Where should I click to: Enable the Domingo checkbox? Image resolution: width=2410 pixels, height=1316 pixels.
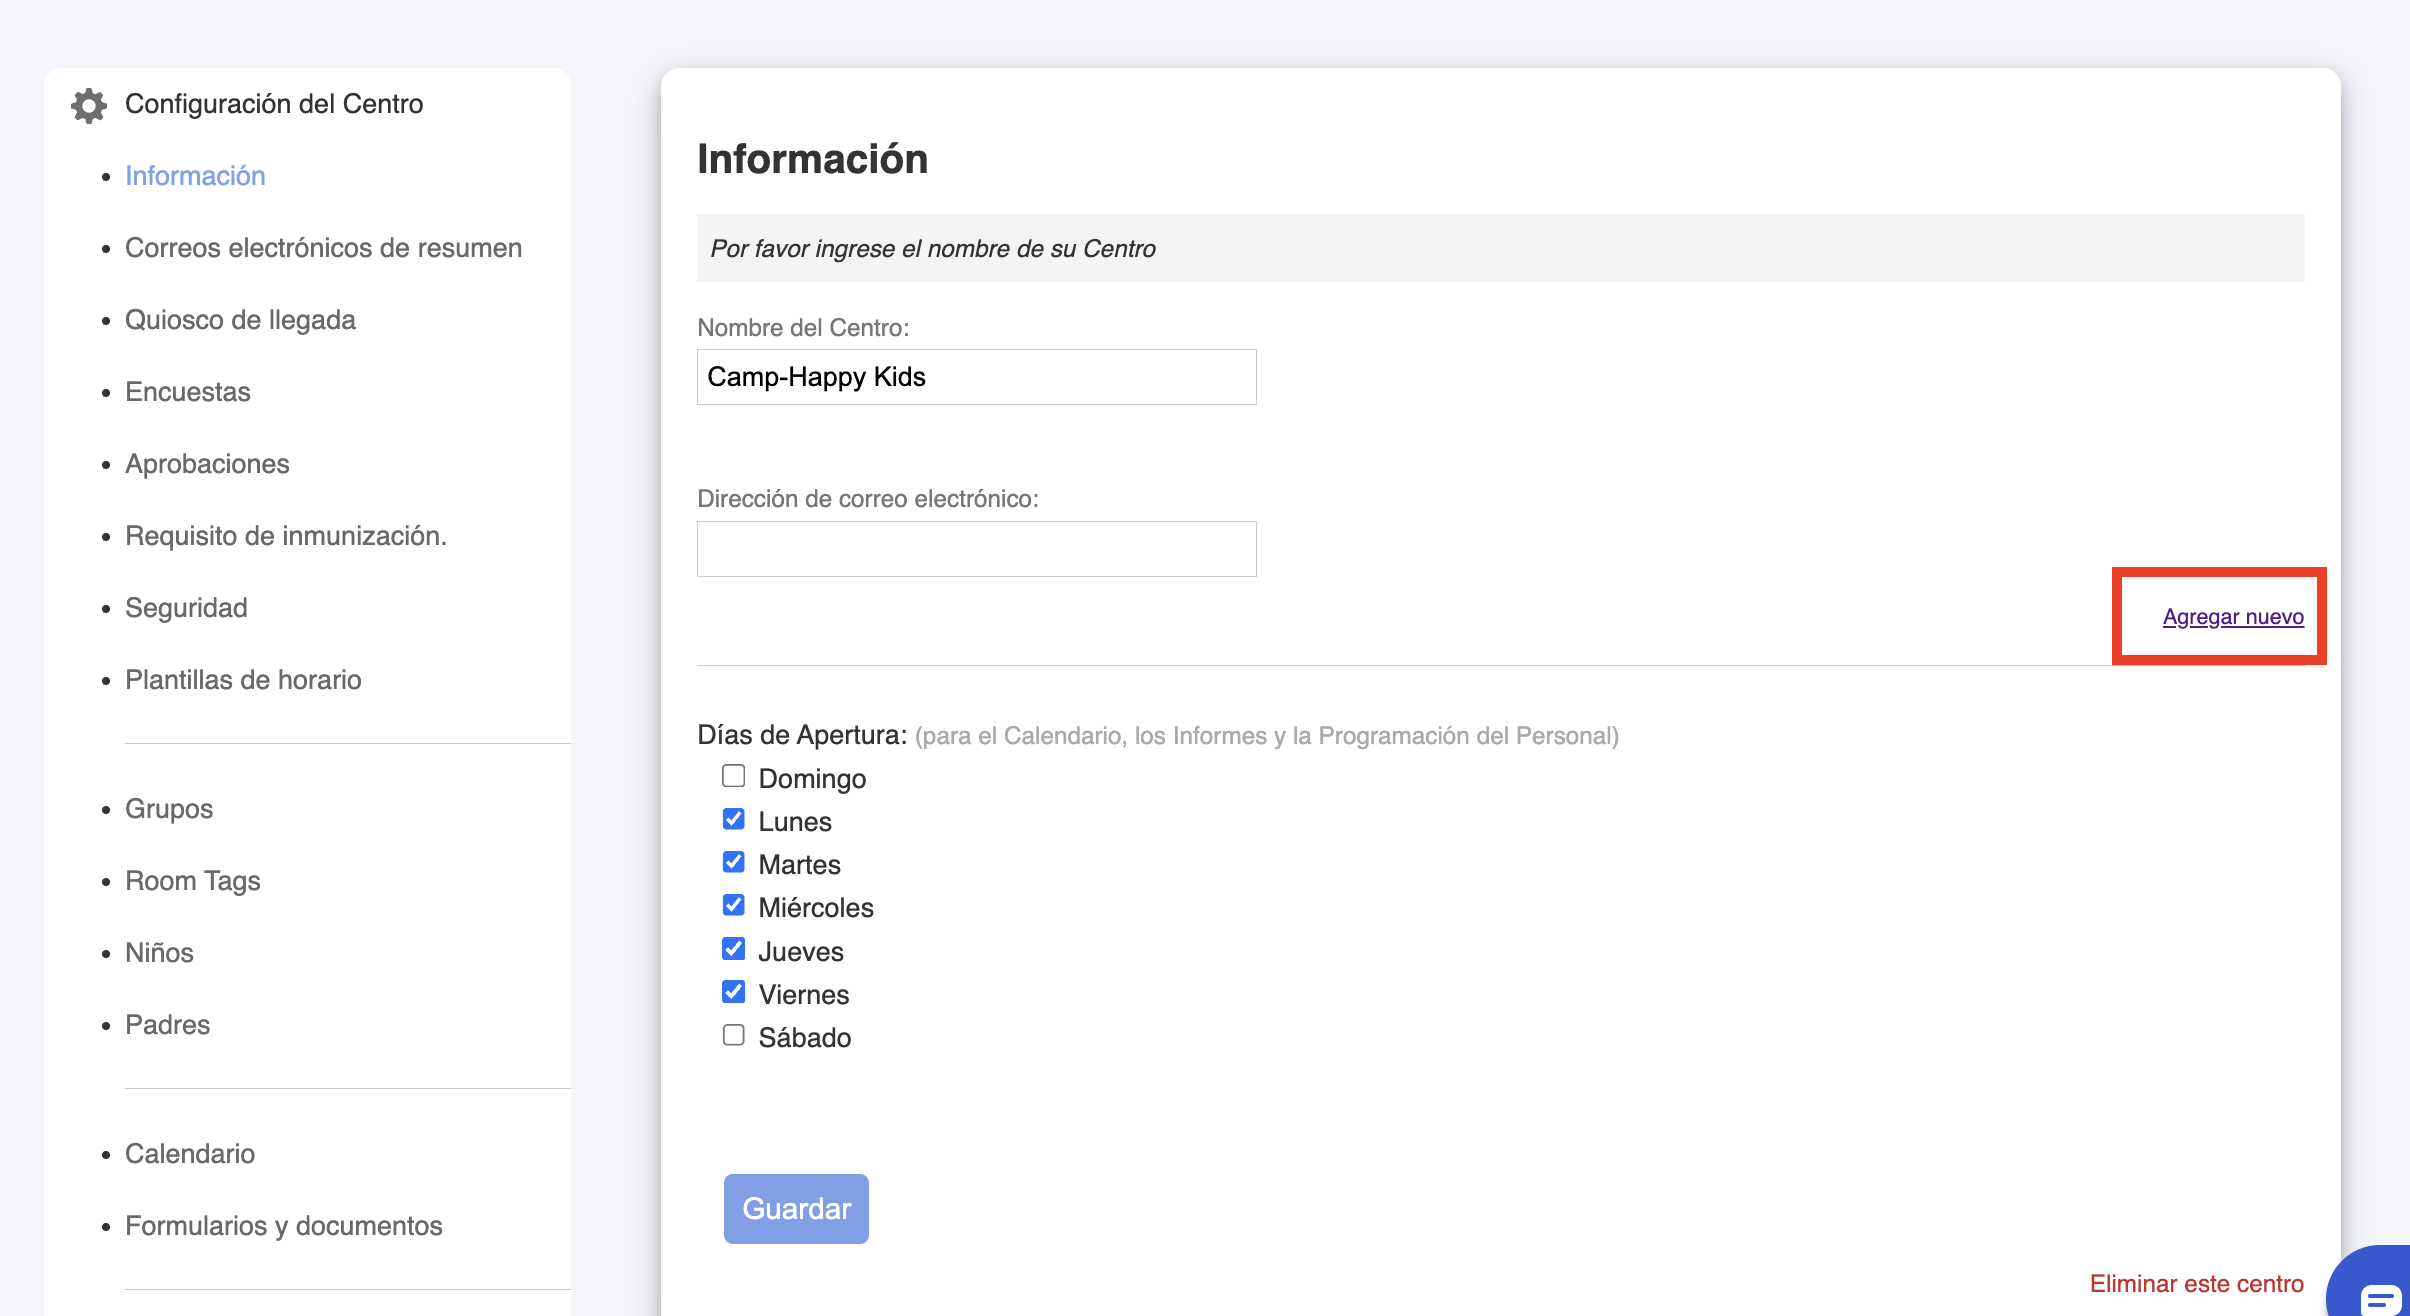coord(733,776)
